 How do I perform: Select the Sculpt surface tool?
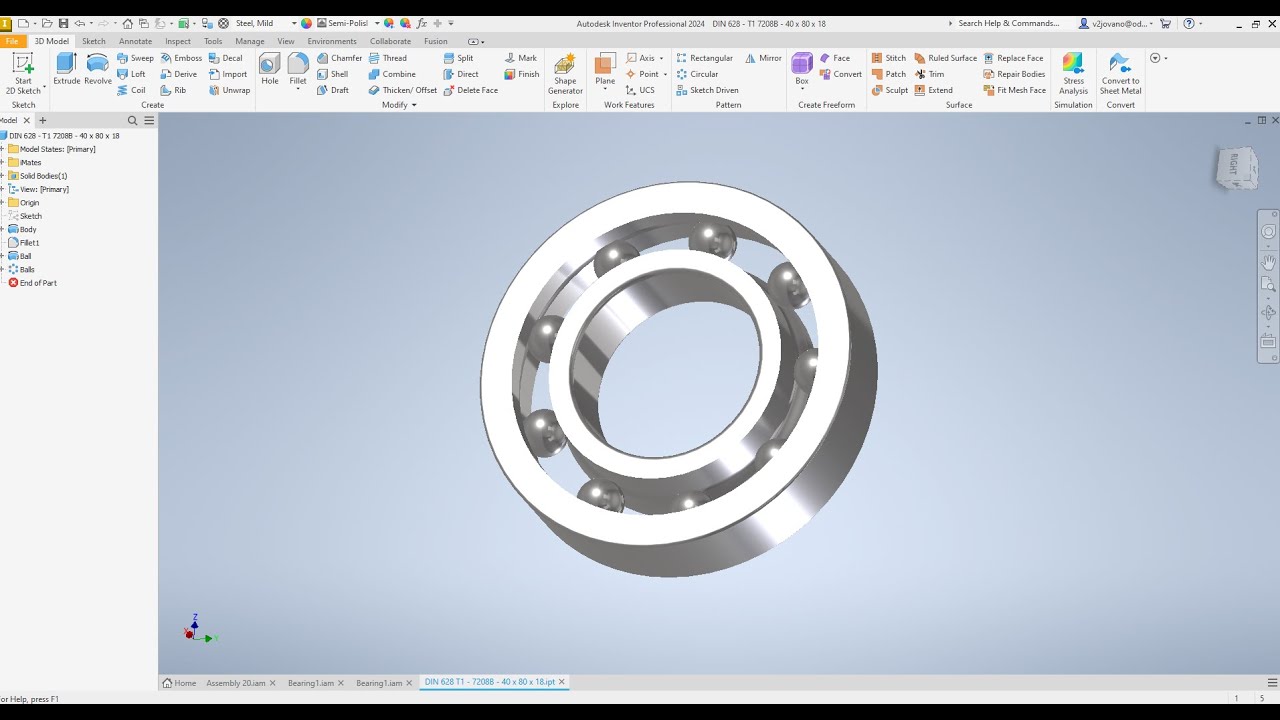[x=889, y=90]
